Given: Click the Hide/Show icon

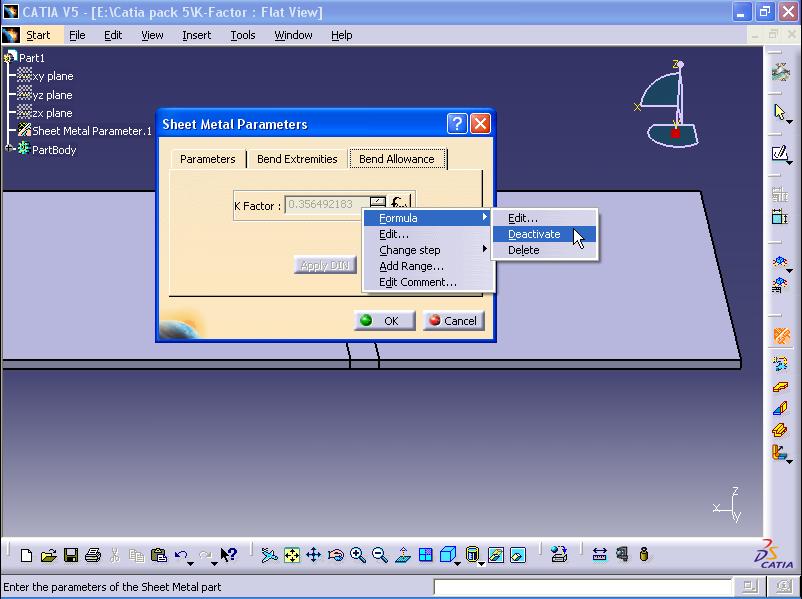Looking at the screenshot, I should pos(496,555).
